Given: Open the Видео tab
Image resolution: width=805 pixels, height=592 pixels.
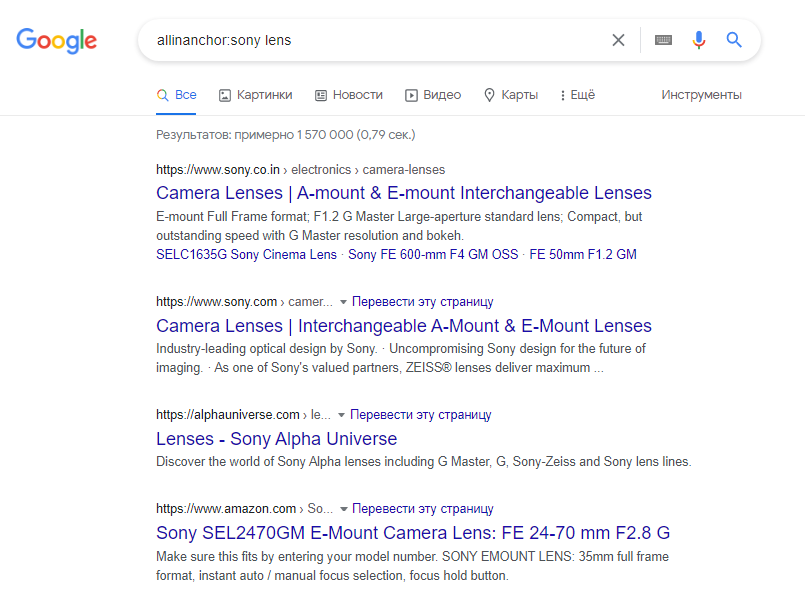Looking at the screenshot, I should pyautogui.click(x=433, y=95).
